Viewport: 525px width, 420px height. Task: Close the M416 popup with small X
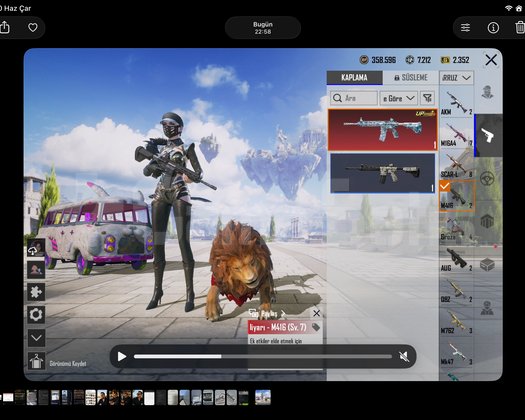coord(316,313)
